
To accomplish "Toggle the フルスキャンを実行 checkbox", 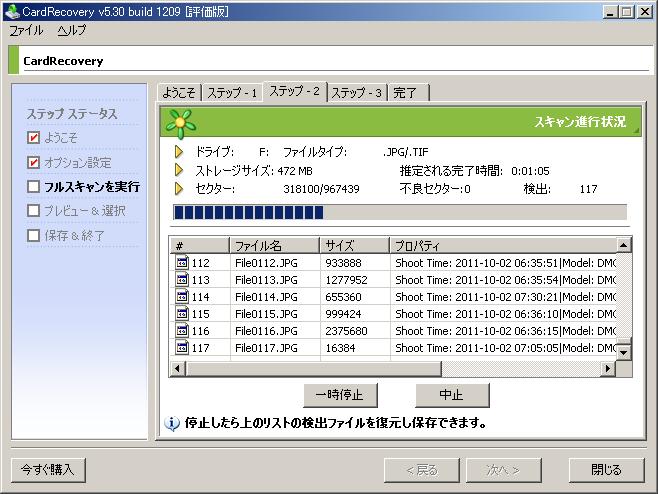I will 33,186.
